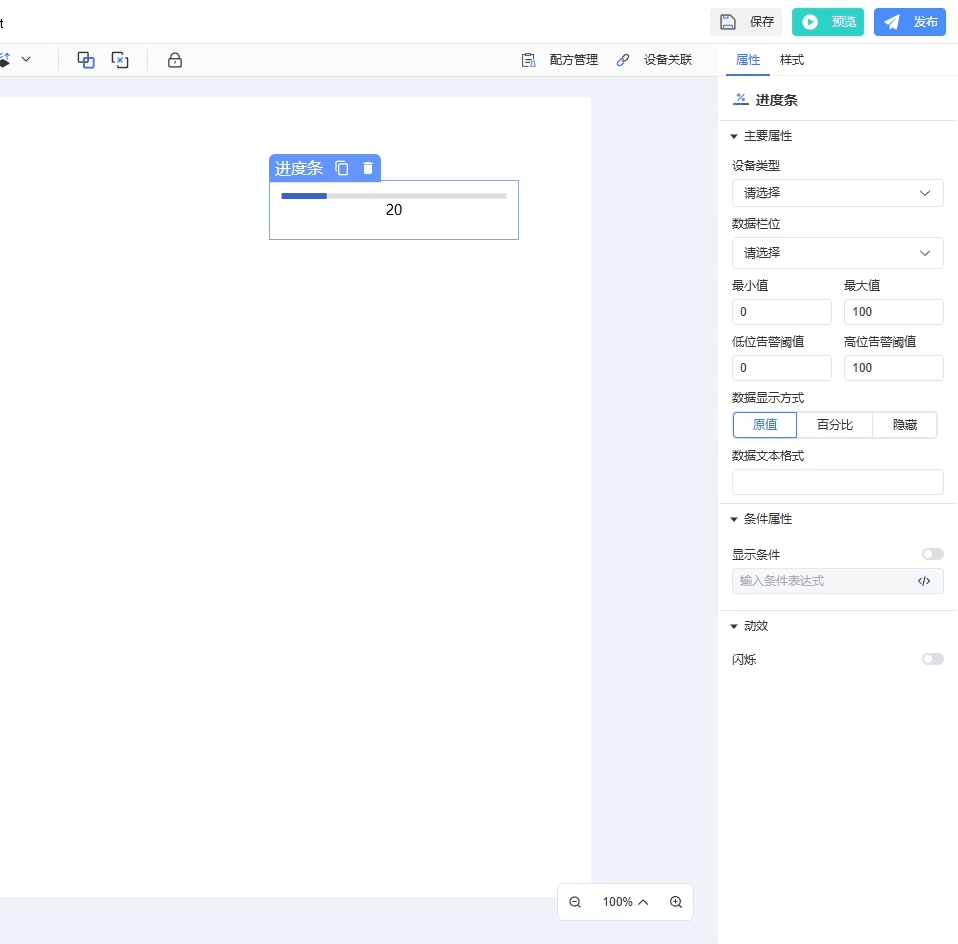Click the 预览 preview button
The width and height of the screenshot is (958, 944).
click(x=828, y=22)
